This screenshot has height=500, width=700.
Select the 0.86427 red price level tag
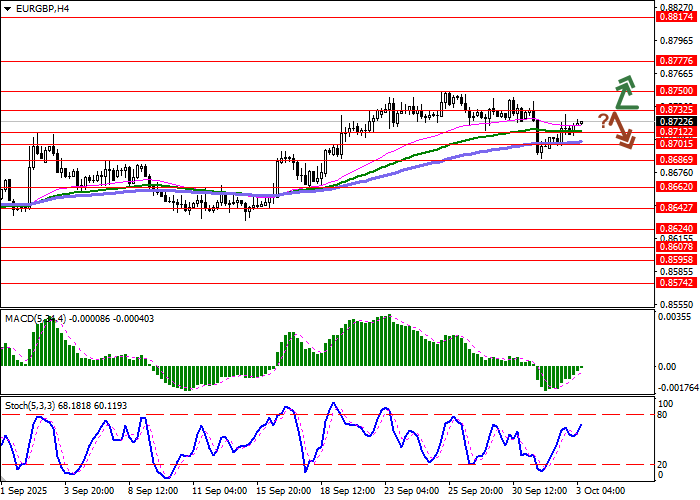tap(677, 208)
